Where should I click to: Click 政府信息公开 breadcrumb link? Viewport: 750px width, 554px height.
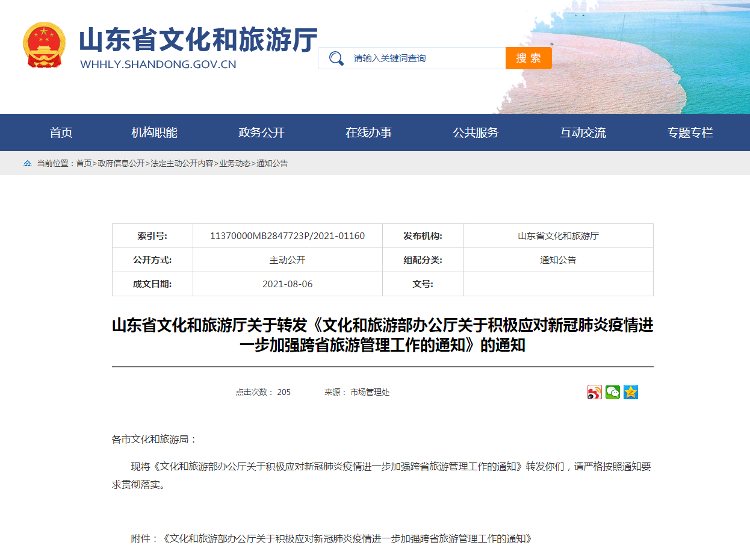click(120, 163)
